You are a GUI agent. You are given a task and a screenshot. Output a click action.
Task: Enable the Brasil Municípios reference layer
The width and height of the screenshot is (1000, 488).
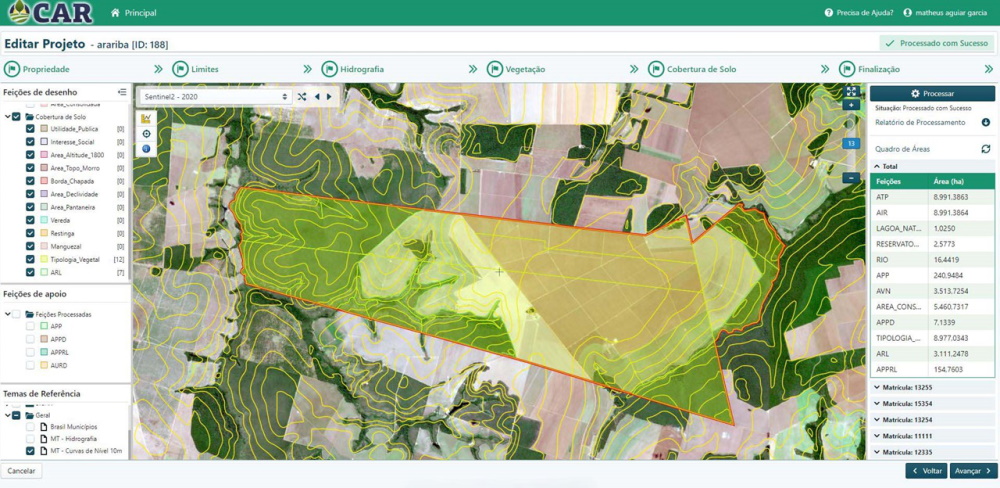point(30,427)
